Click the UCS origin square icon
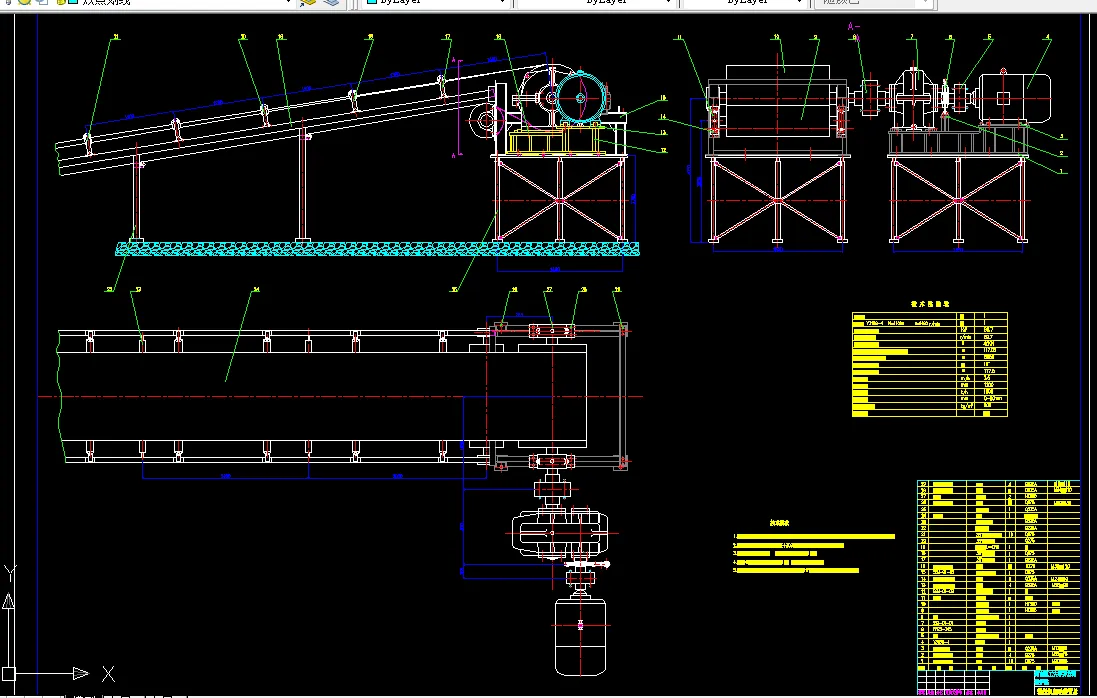This screenshot has width=1097, height=698. pos(8,674)
